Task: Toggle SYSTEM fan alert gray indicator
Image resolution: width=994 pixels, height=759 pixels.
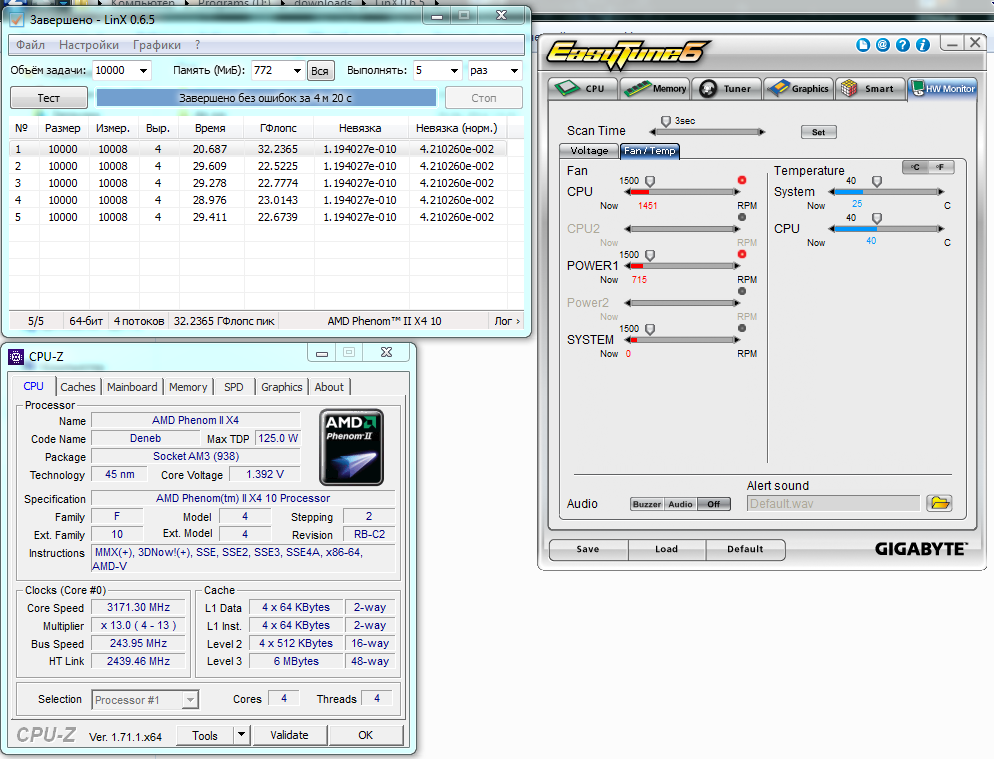Action: pyautogui.click(x=742, y=328)
